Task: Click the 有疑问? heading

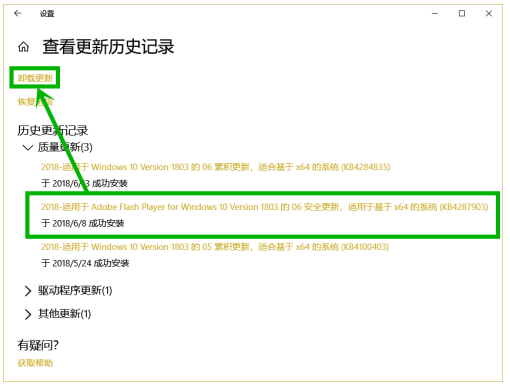Action: [38, 345]
